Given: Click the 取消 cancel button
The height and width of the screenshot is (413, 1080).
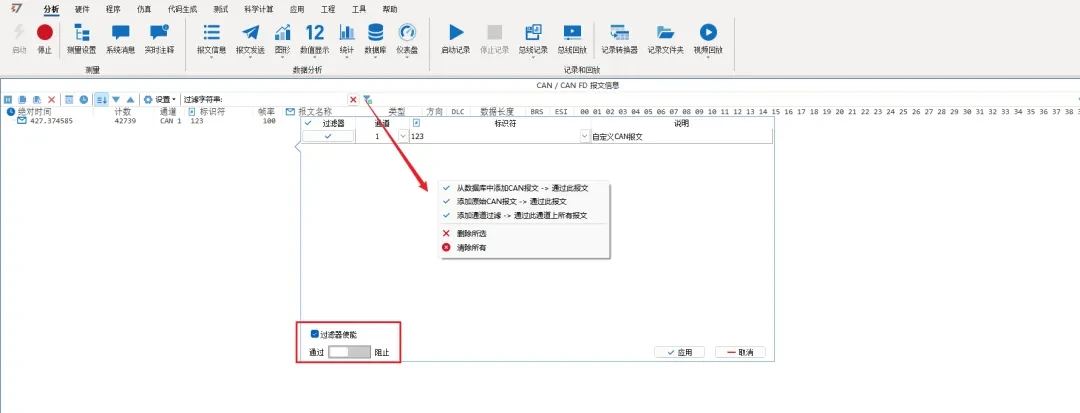Looking at the screenshot, I should [x=740, y=352].
